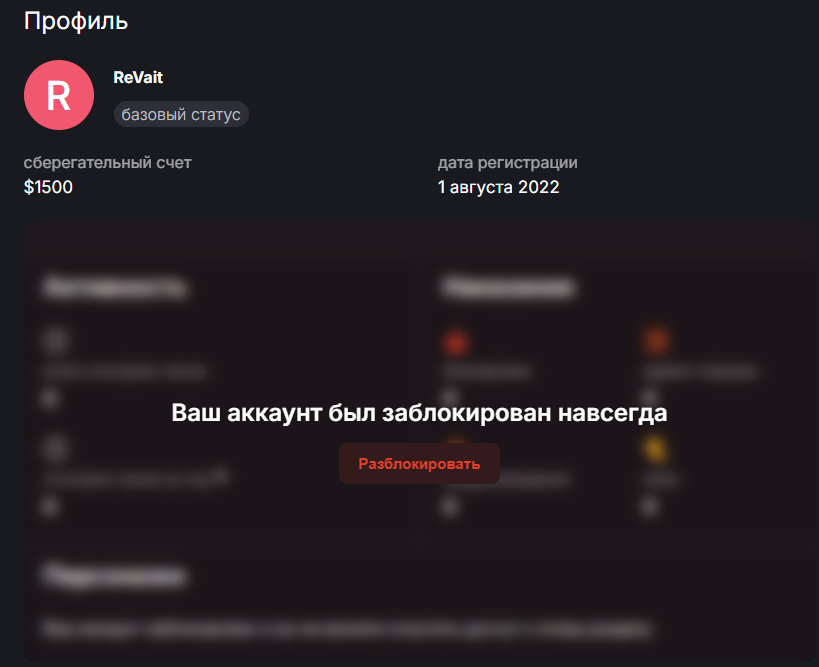The width and height of the screenshot is (819, 667).
Task: Click the lower blurred gray circle icon
Action: (x=56, y=448)
